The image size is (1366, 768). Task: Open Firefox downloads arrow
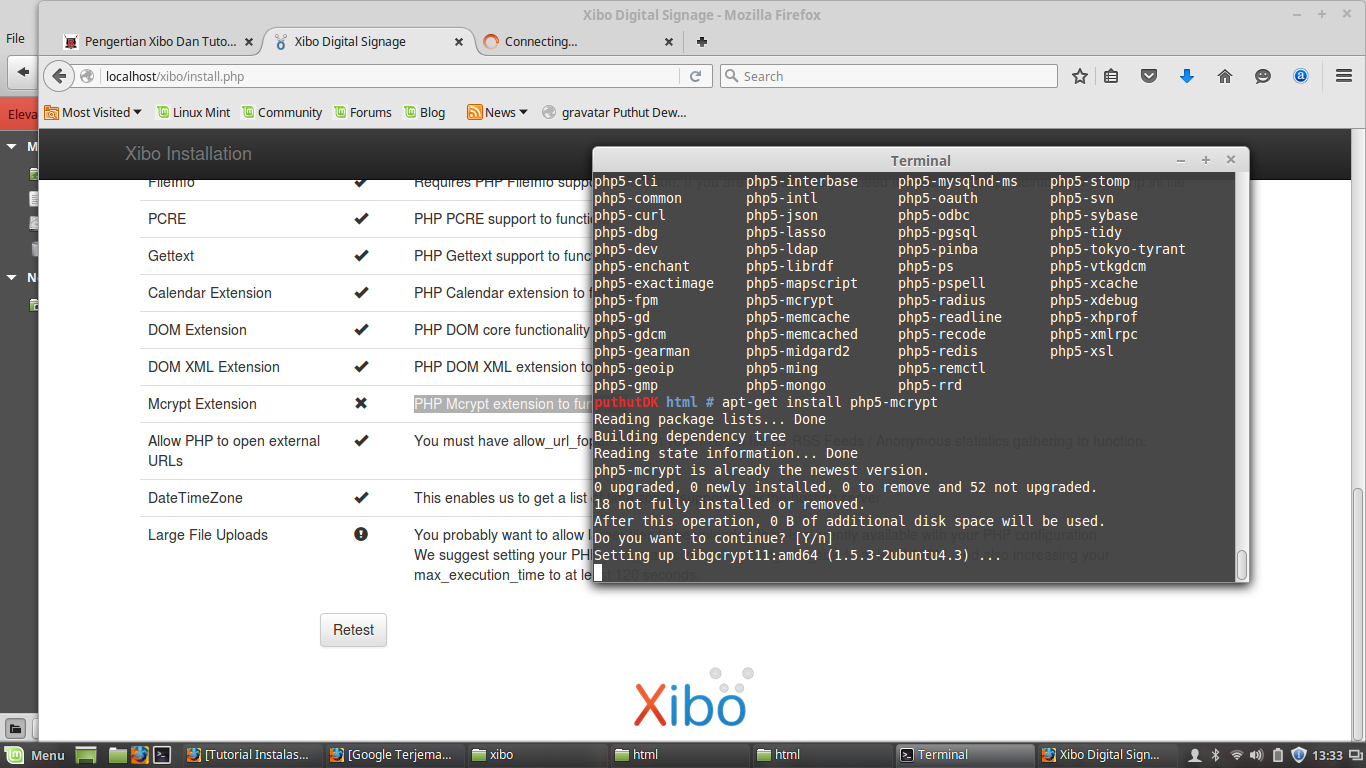pos(1187,76)
